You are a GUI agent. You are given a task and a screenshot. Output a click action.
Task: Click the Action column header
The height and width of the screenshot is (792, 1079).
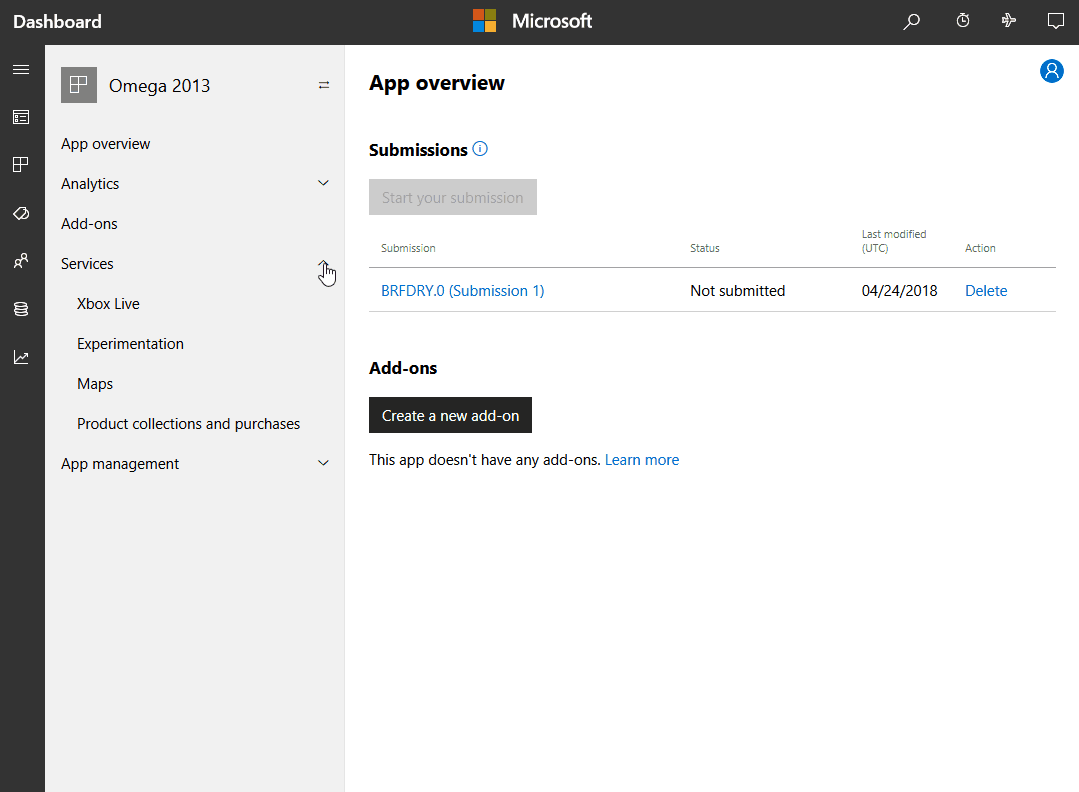(x=980, y=248)
